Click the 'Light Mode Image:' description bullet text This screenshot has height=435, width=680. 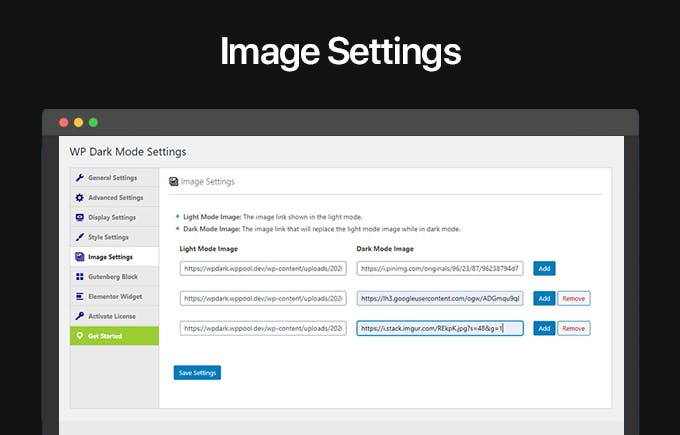pos(273,217)
